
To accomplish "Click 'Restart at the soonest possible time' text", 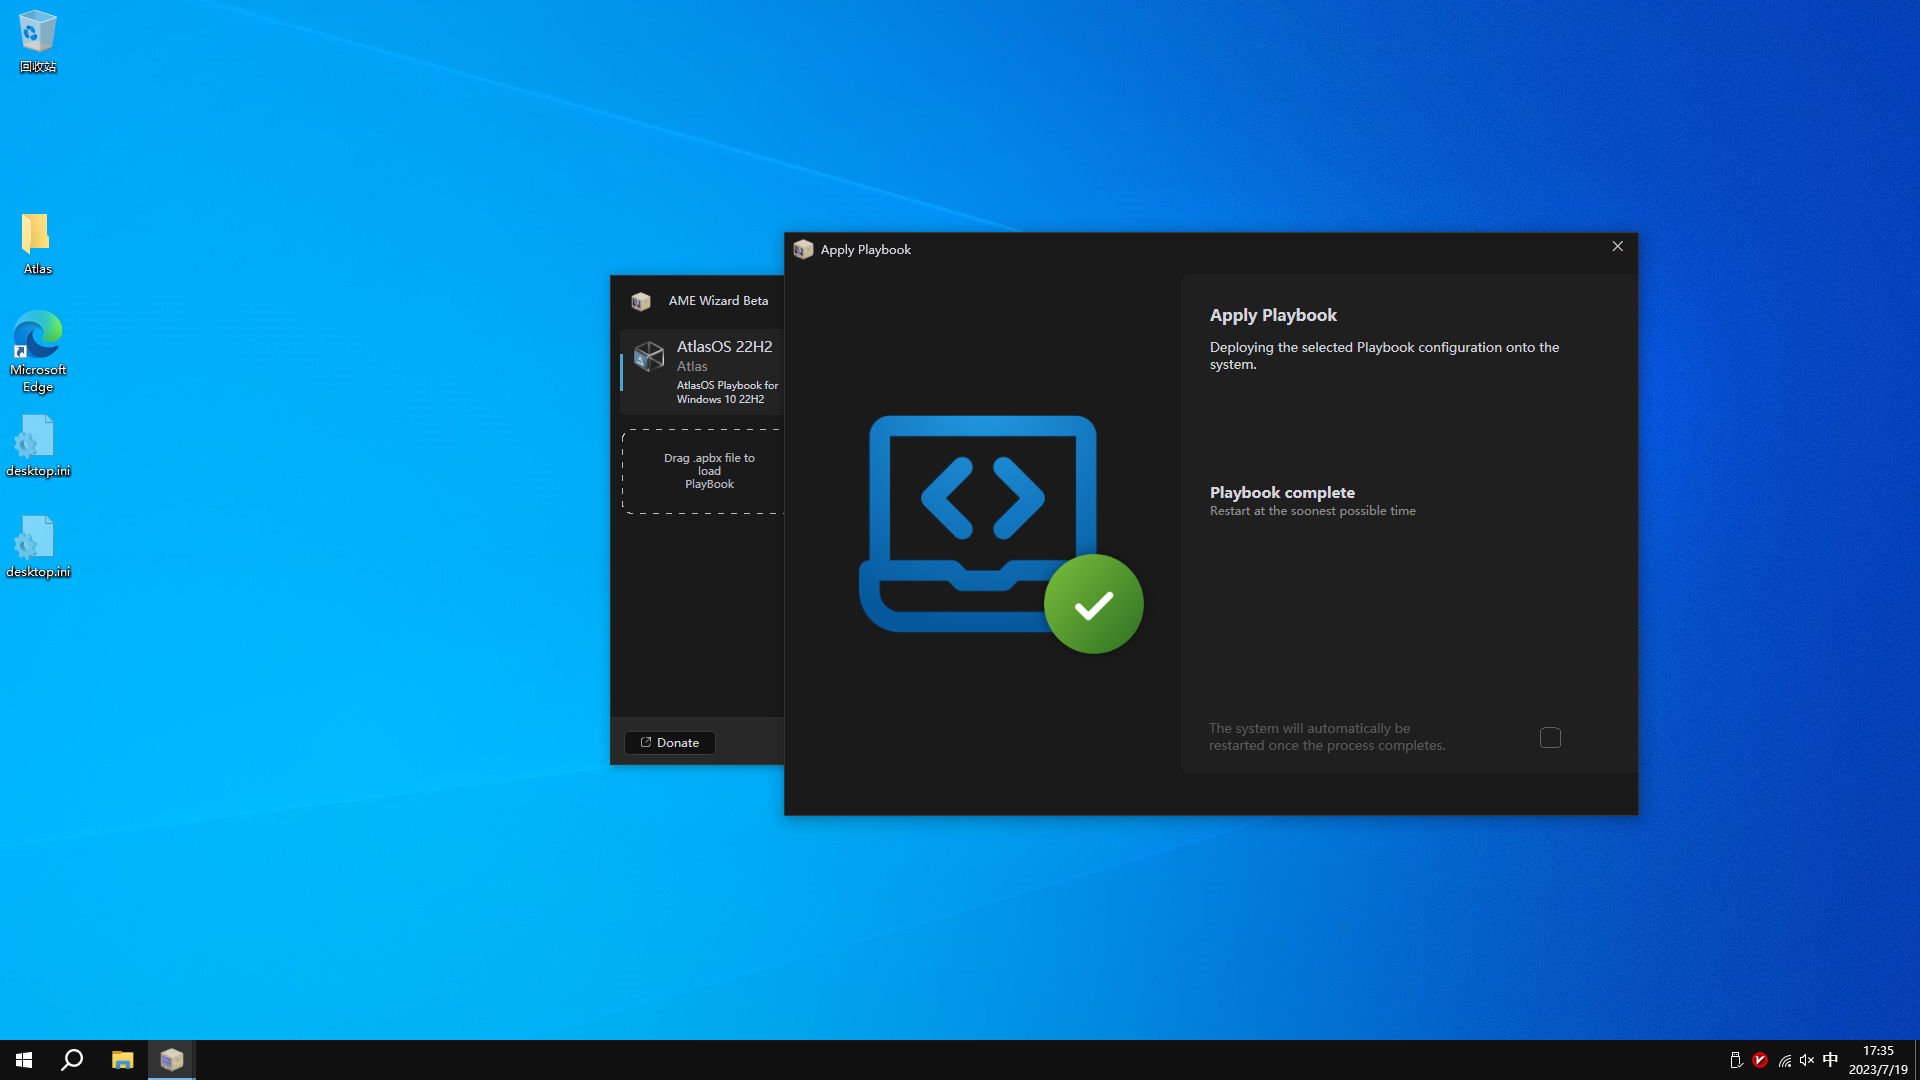I will 1313,511.
